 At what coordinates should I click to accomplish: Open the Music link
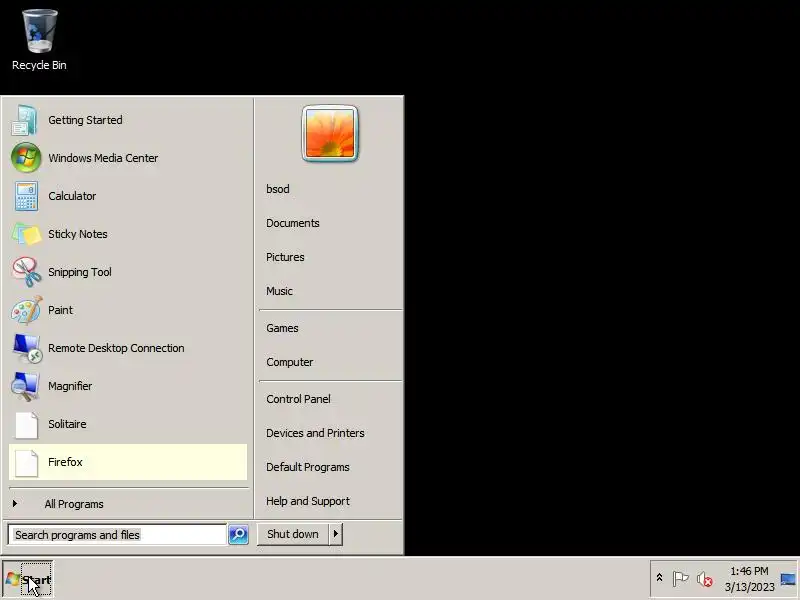pos(279,291)
